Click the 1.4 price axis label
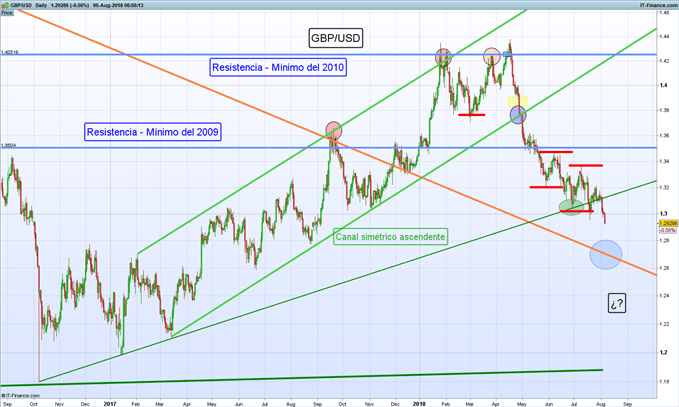 pos(663,85)
